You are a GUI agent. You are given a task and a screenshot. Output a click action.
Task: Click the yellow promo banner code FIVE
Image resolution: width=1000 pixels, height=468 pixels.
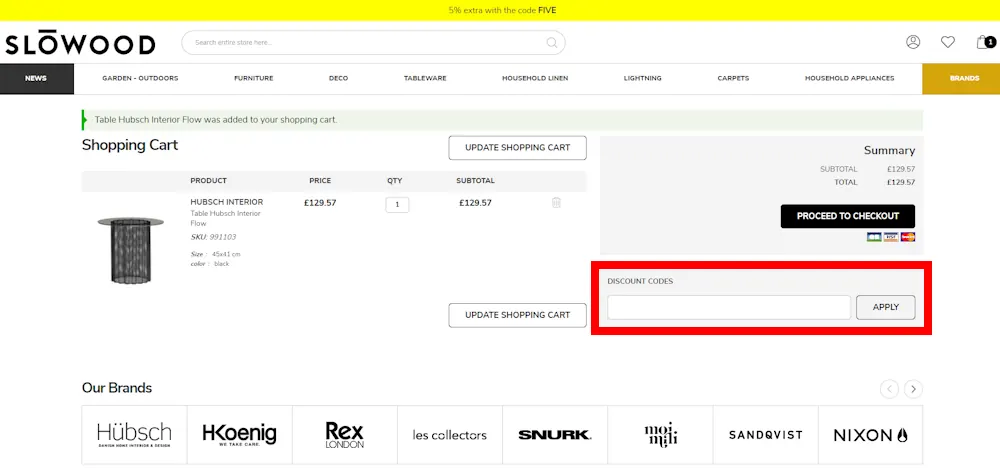[x=547, y=10]
